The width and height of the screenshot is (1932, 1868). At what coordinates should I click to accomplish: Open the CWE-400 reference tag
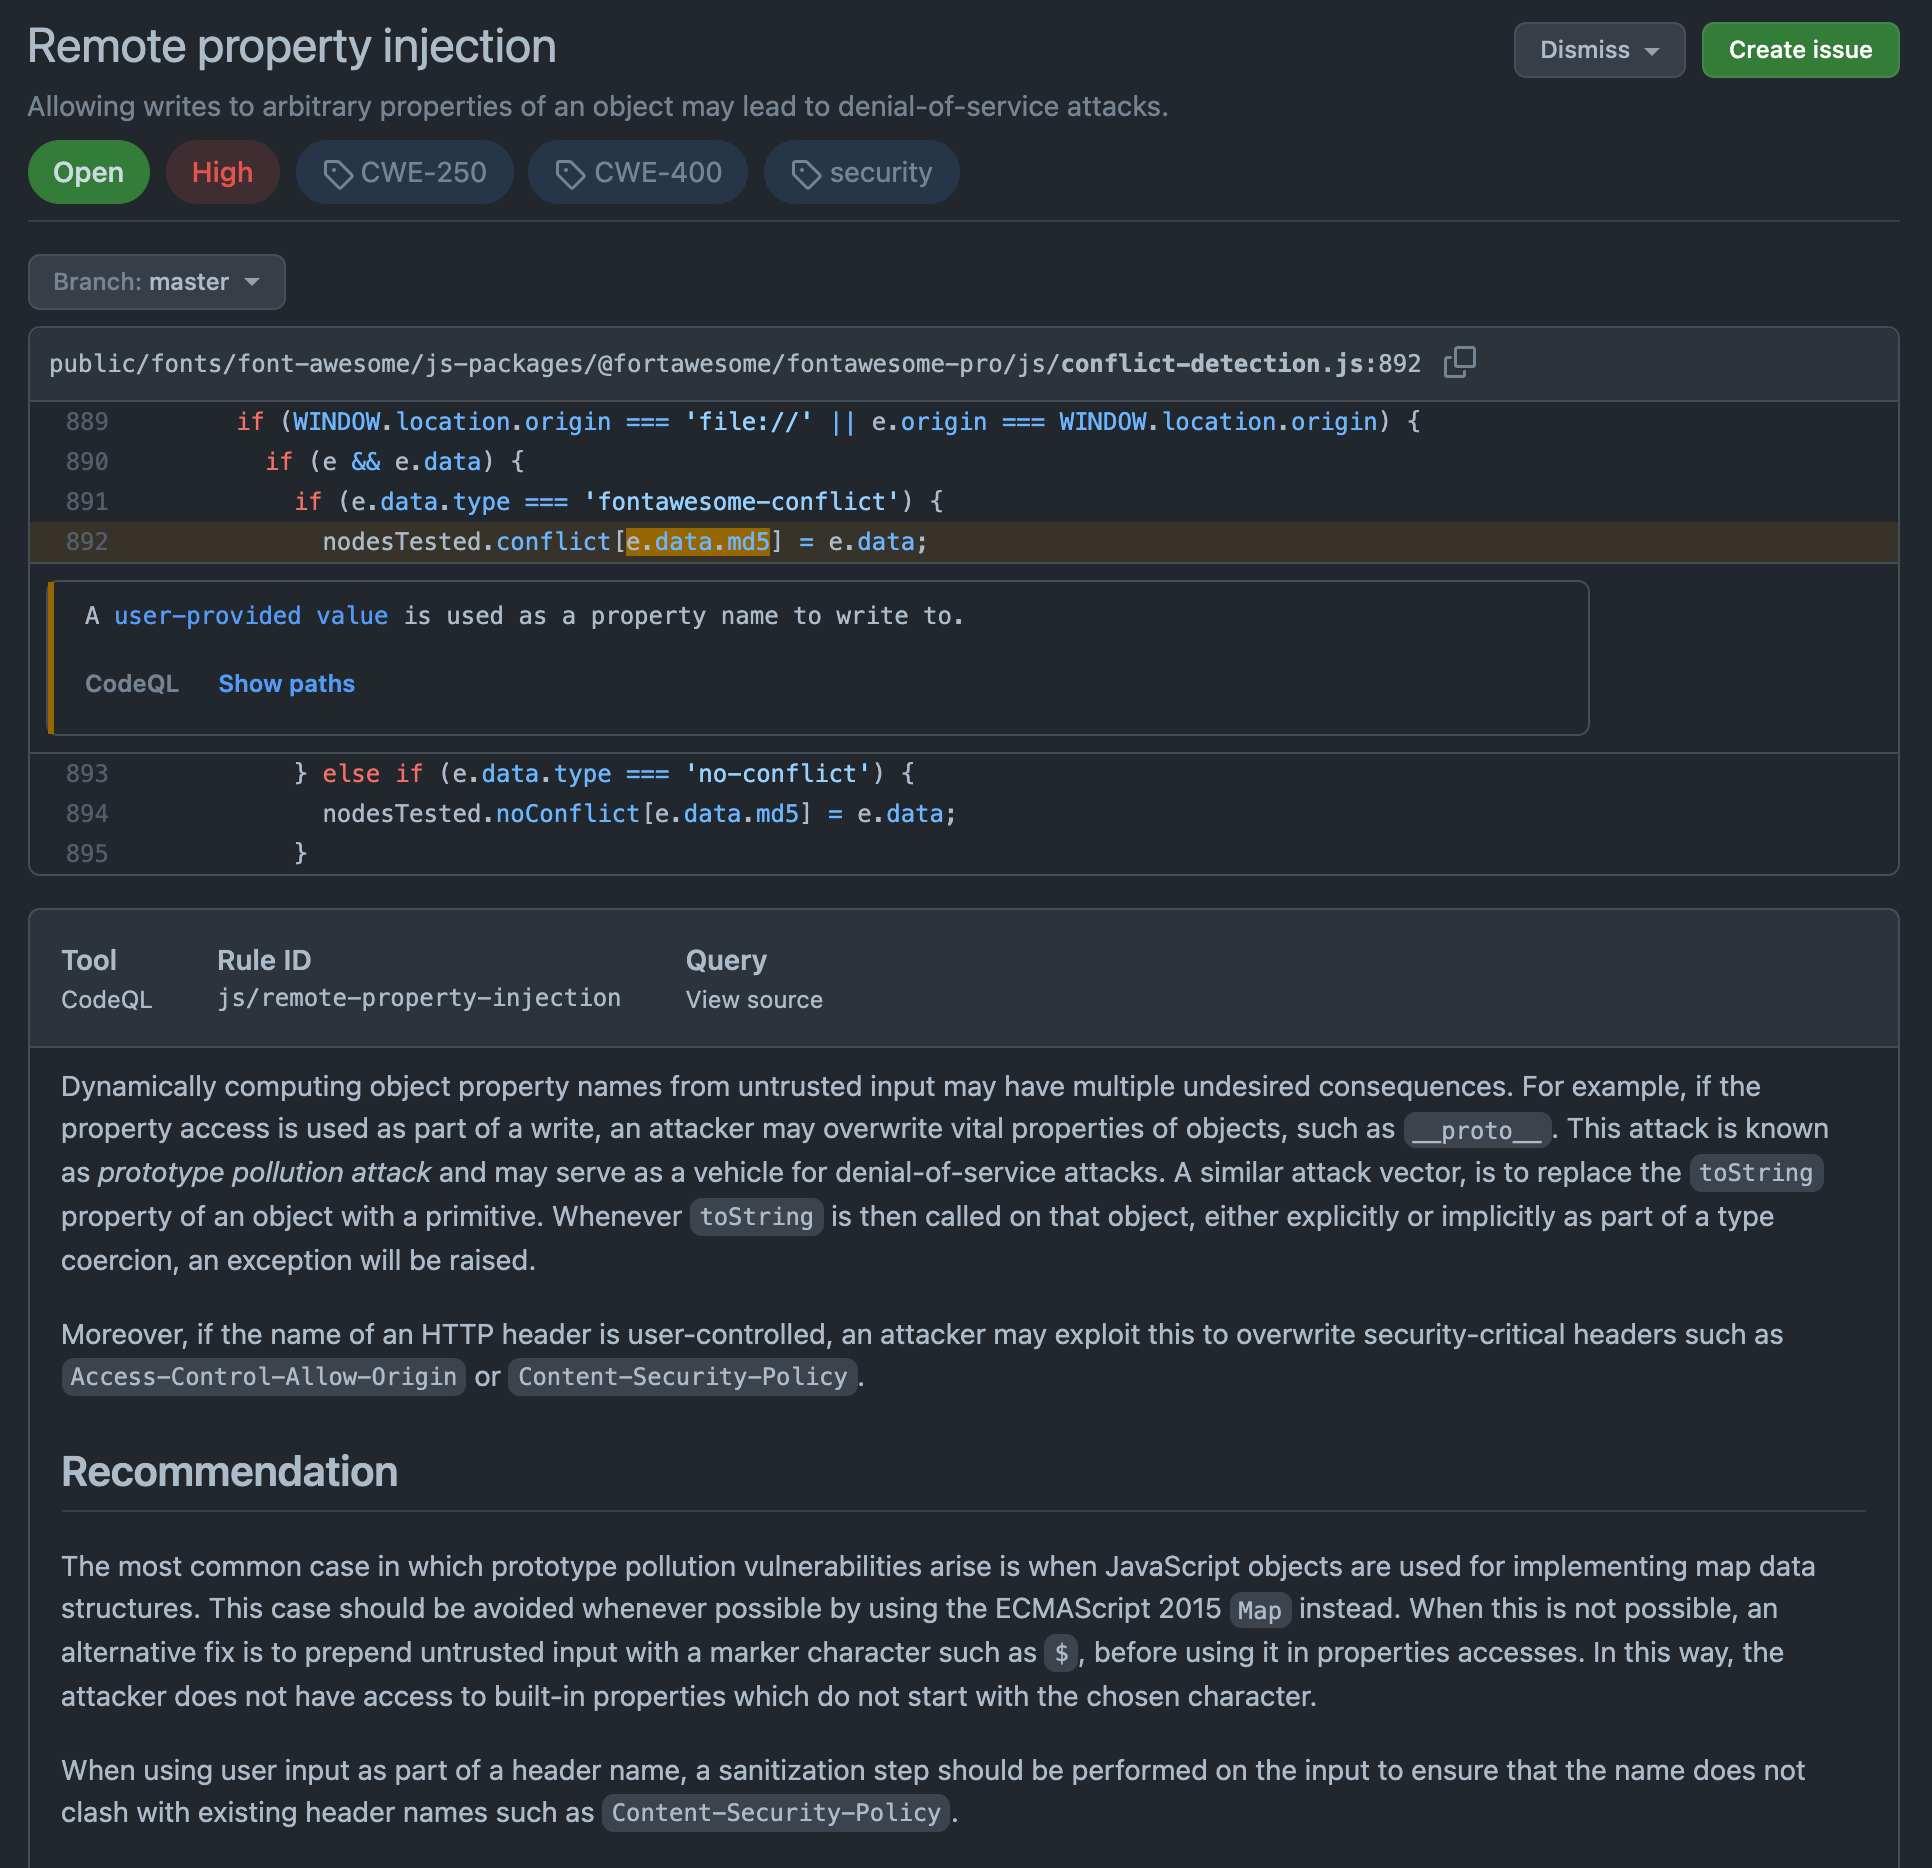click(x=637, y=172)
